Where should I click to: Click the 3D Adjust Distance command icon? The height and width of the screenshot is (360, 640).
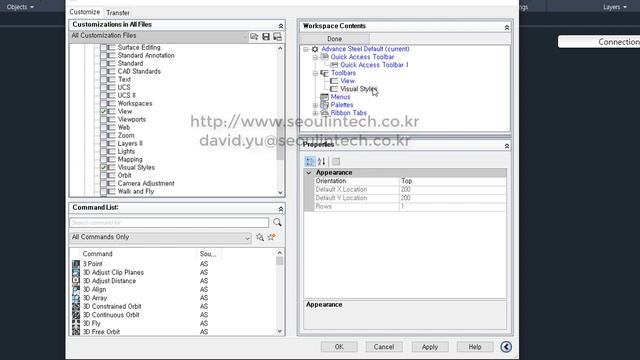pyautogui.click(x=76, y=281)
